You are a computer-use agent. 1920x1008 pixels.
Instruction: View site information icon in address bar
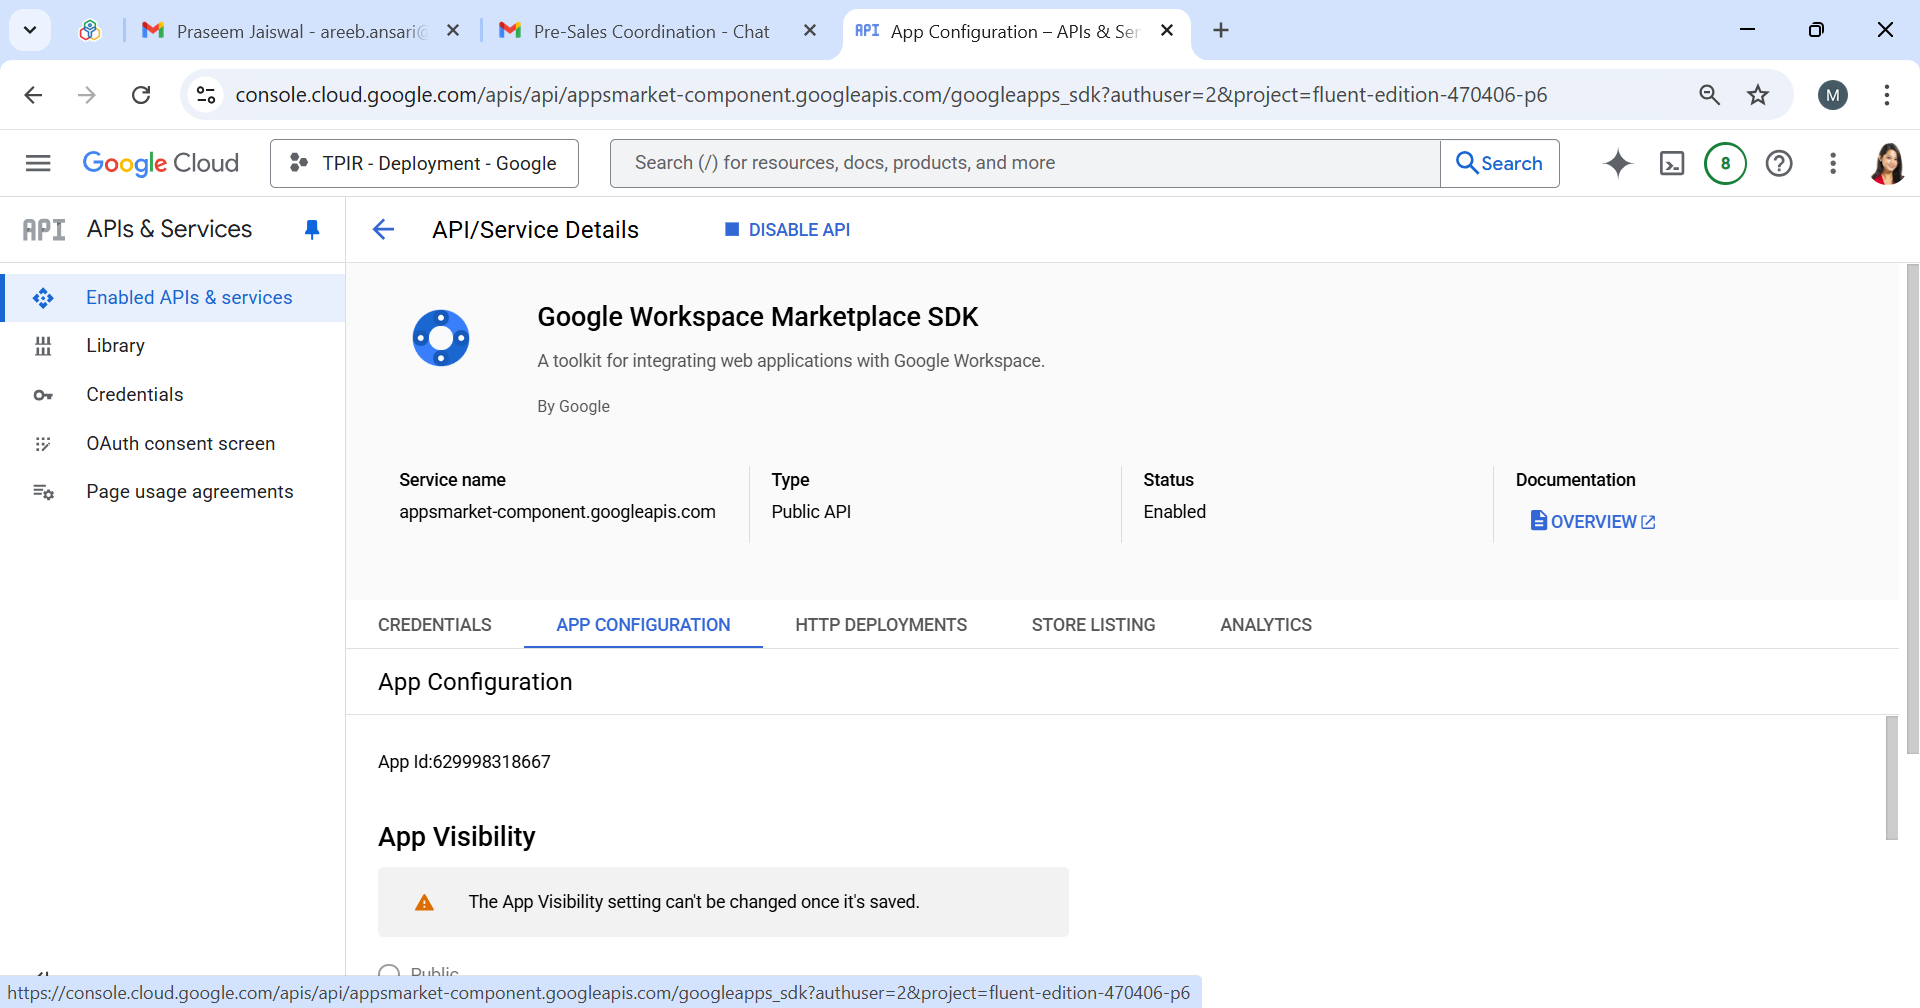click(206, 95)
